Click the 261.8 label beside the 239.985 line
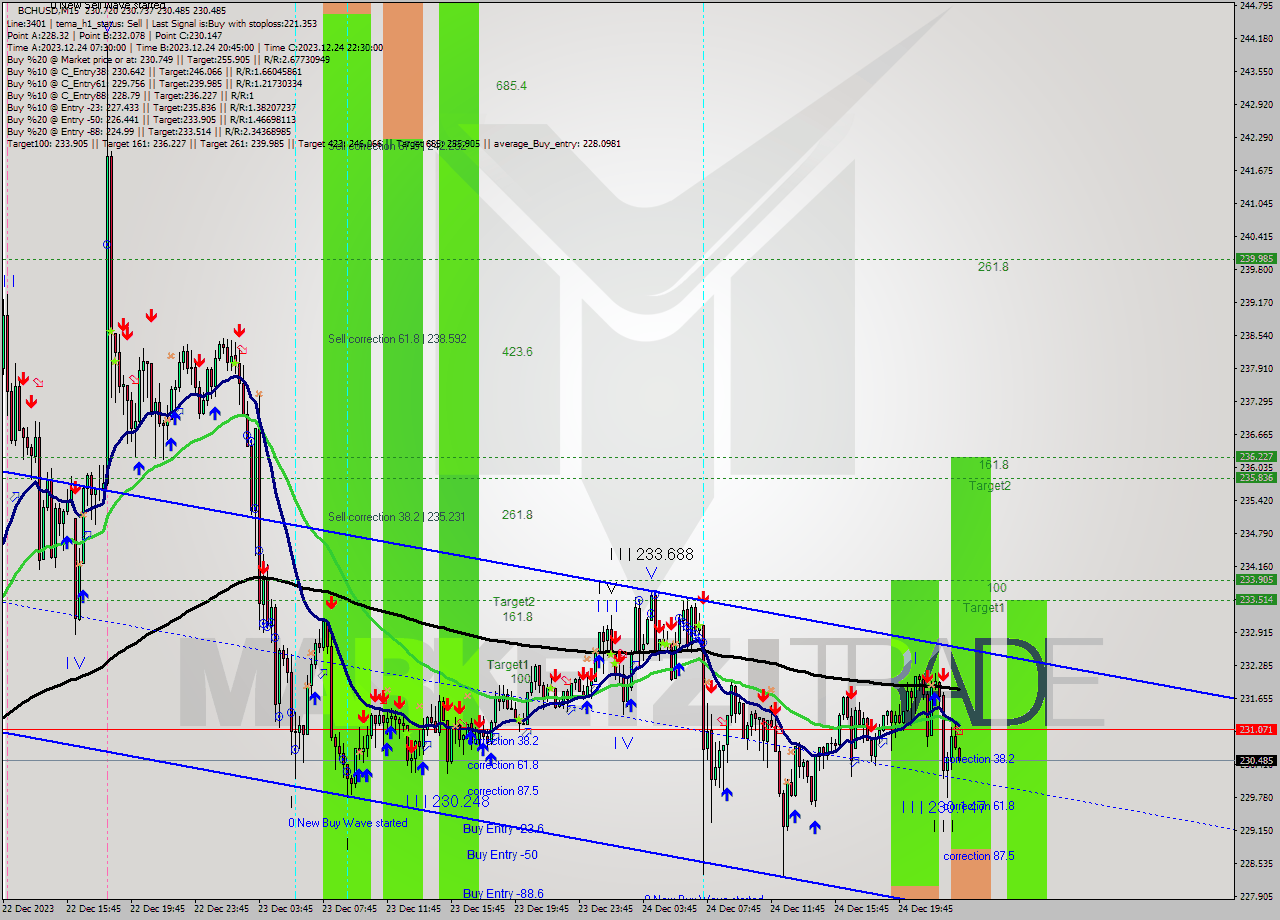The width and height of the screenshot is (1280, 920). tap(993, 267)
